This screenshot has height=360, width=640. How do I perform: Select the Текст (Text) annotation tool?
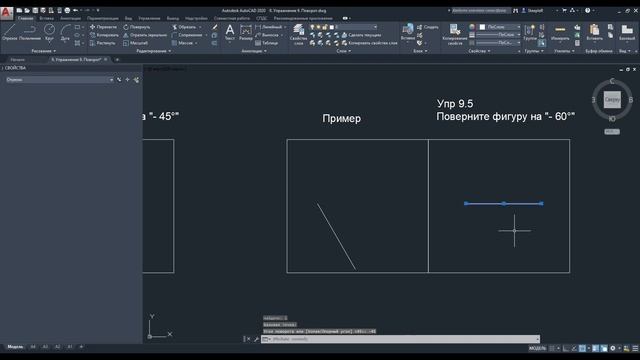[x=230, y=32]
